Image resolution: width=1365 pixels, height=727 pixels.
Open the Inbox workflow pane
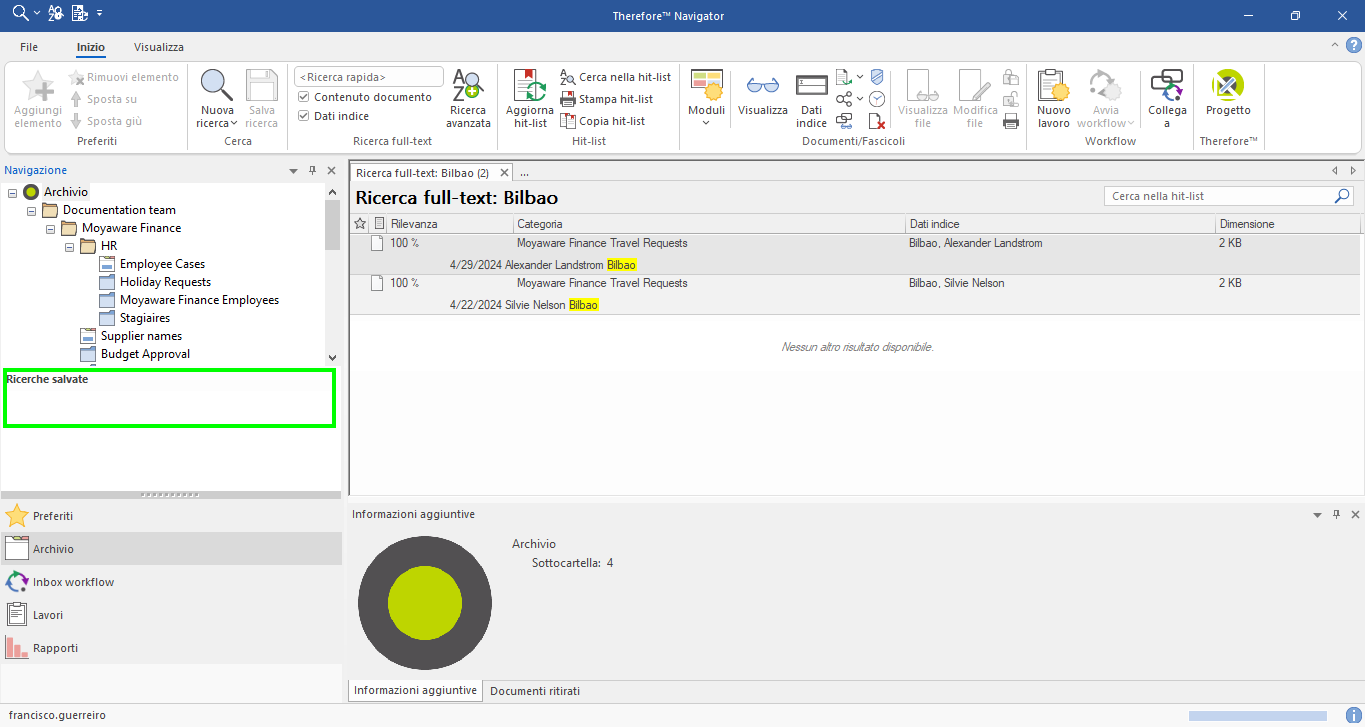(73, 582)
